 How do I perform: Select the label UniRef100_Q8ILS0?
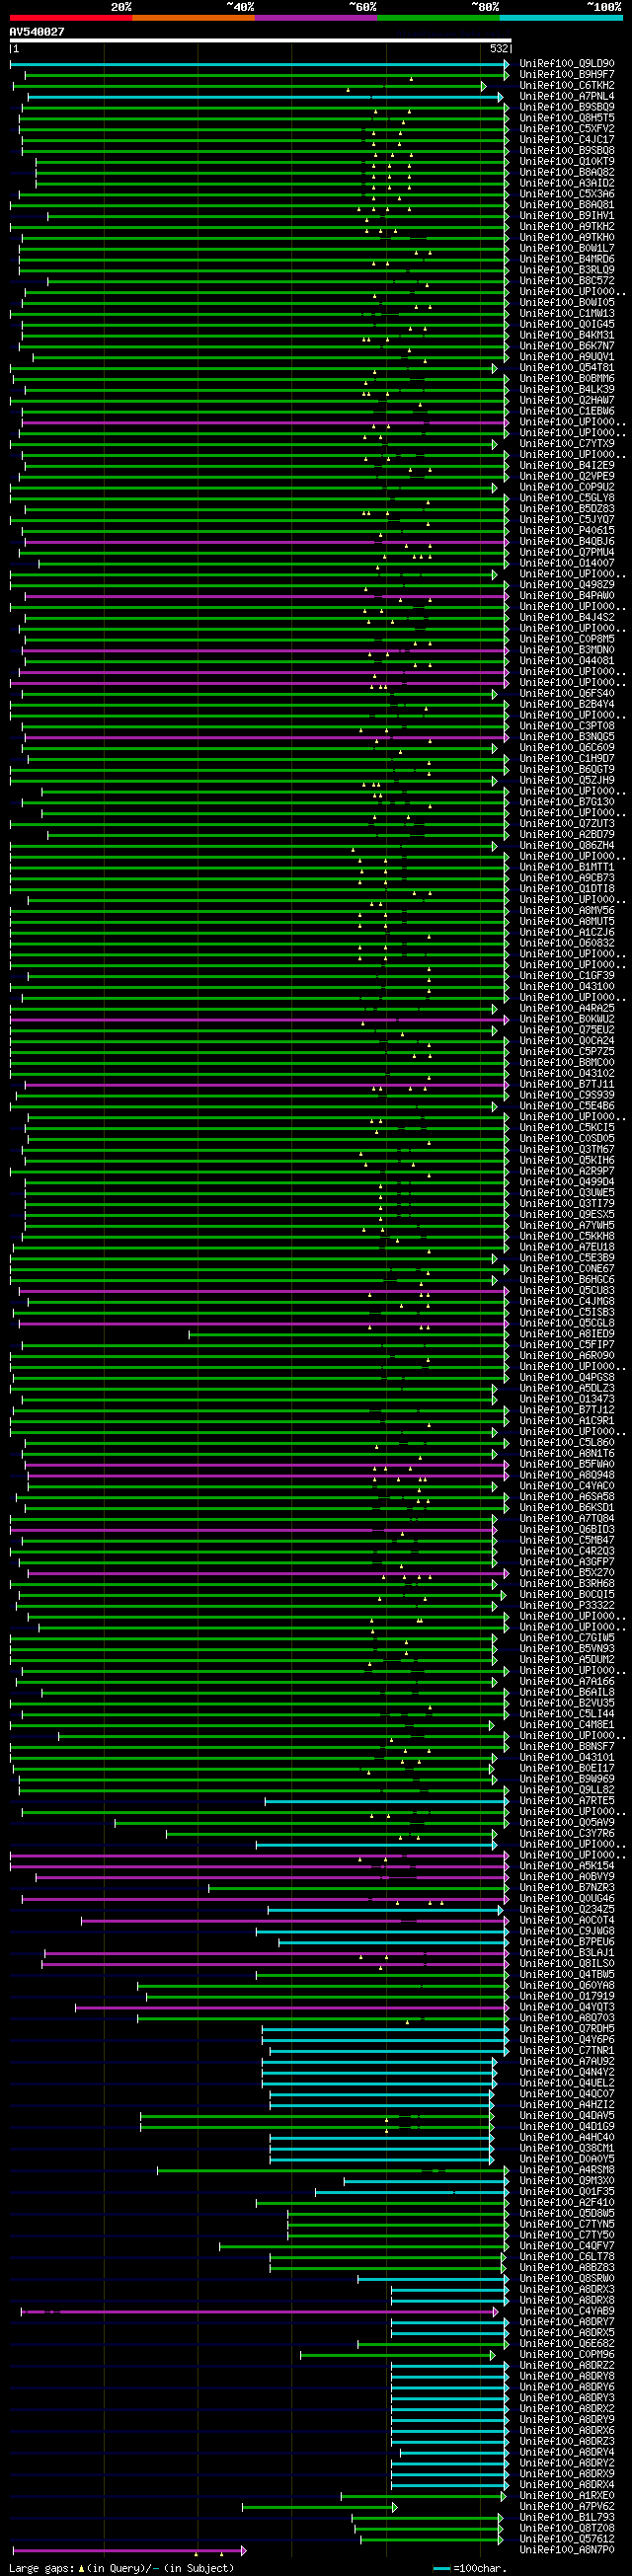[x=567, y=1964]
